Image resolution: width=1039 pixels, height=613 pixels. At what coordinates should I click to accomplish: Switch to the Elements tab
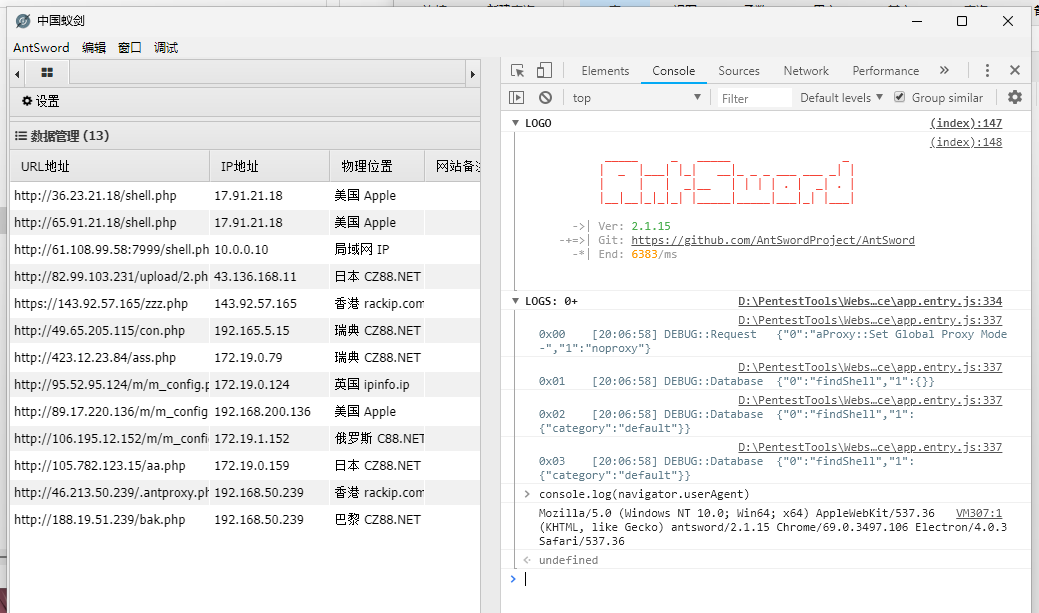tap(605, 71)
